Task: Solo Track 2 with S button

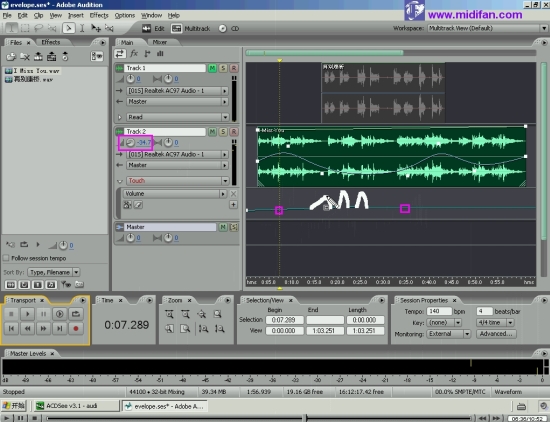Action: click(223, 132)
